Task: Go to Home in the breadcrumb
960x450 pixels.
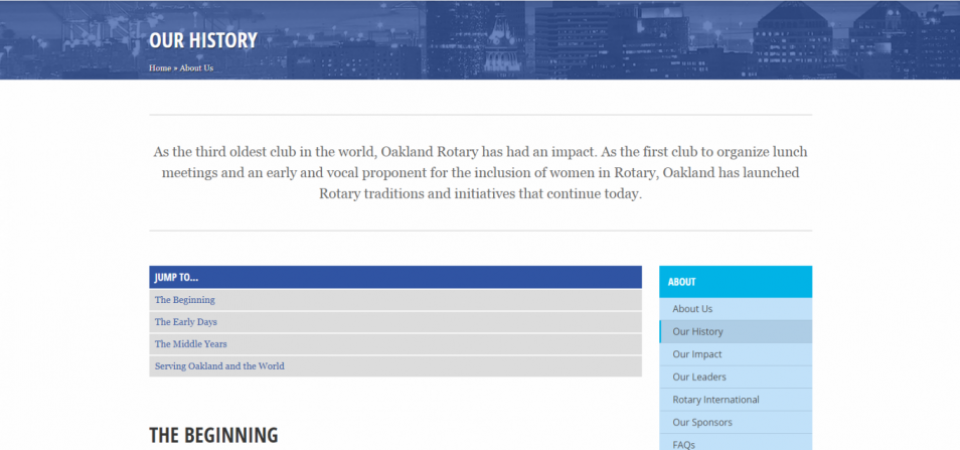Action: [160, 68]
